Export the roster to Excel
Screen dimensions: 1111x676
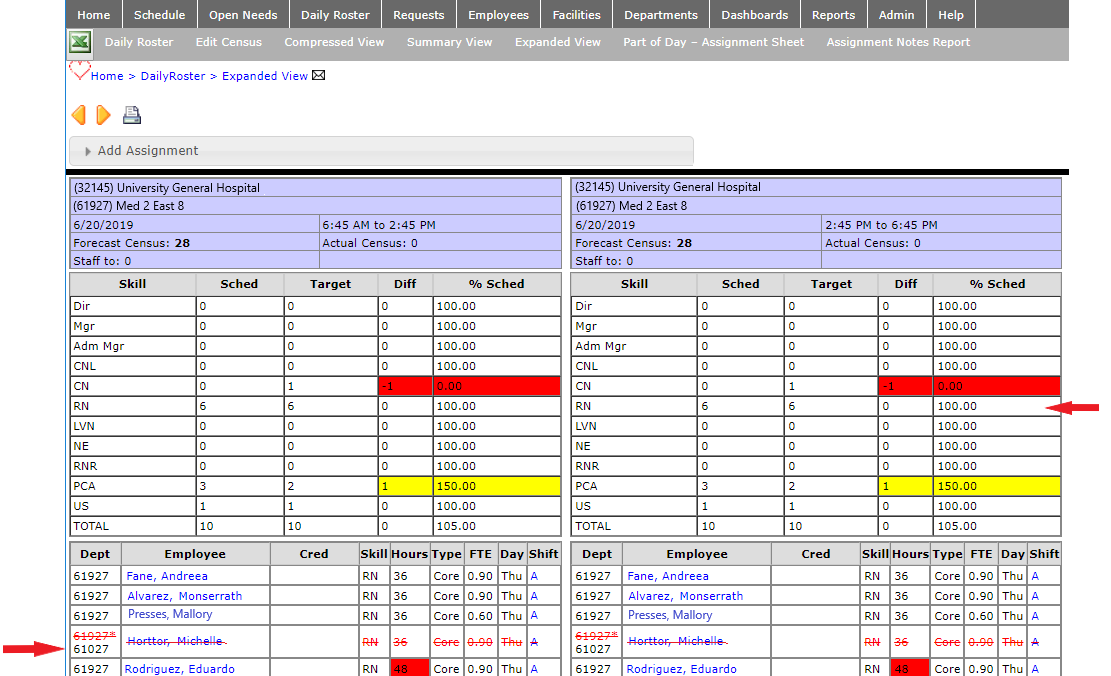[80, 43]
